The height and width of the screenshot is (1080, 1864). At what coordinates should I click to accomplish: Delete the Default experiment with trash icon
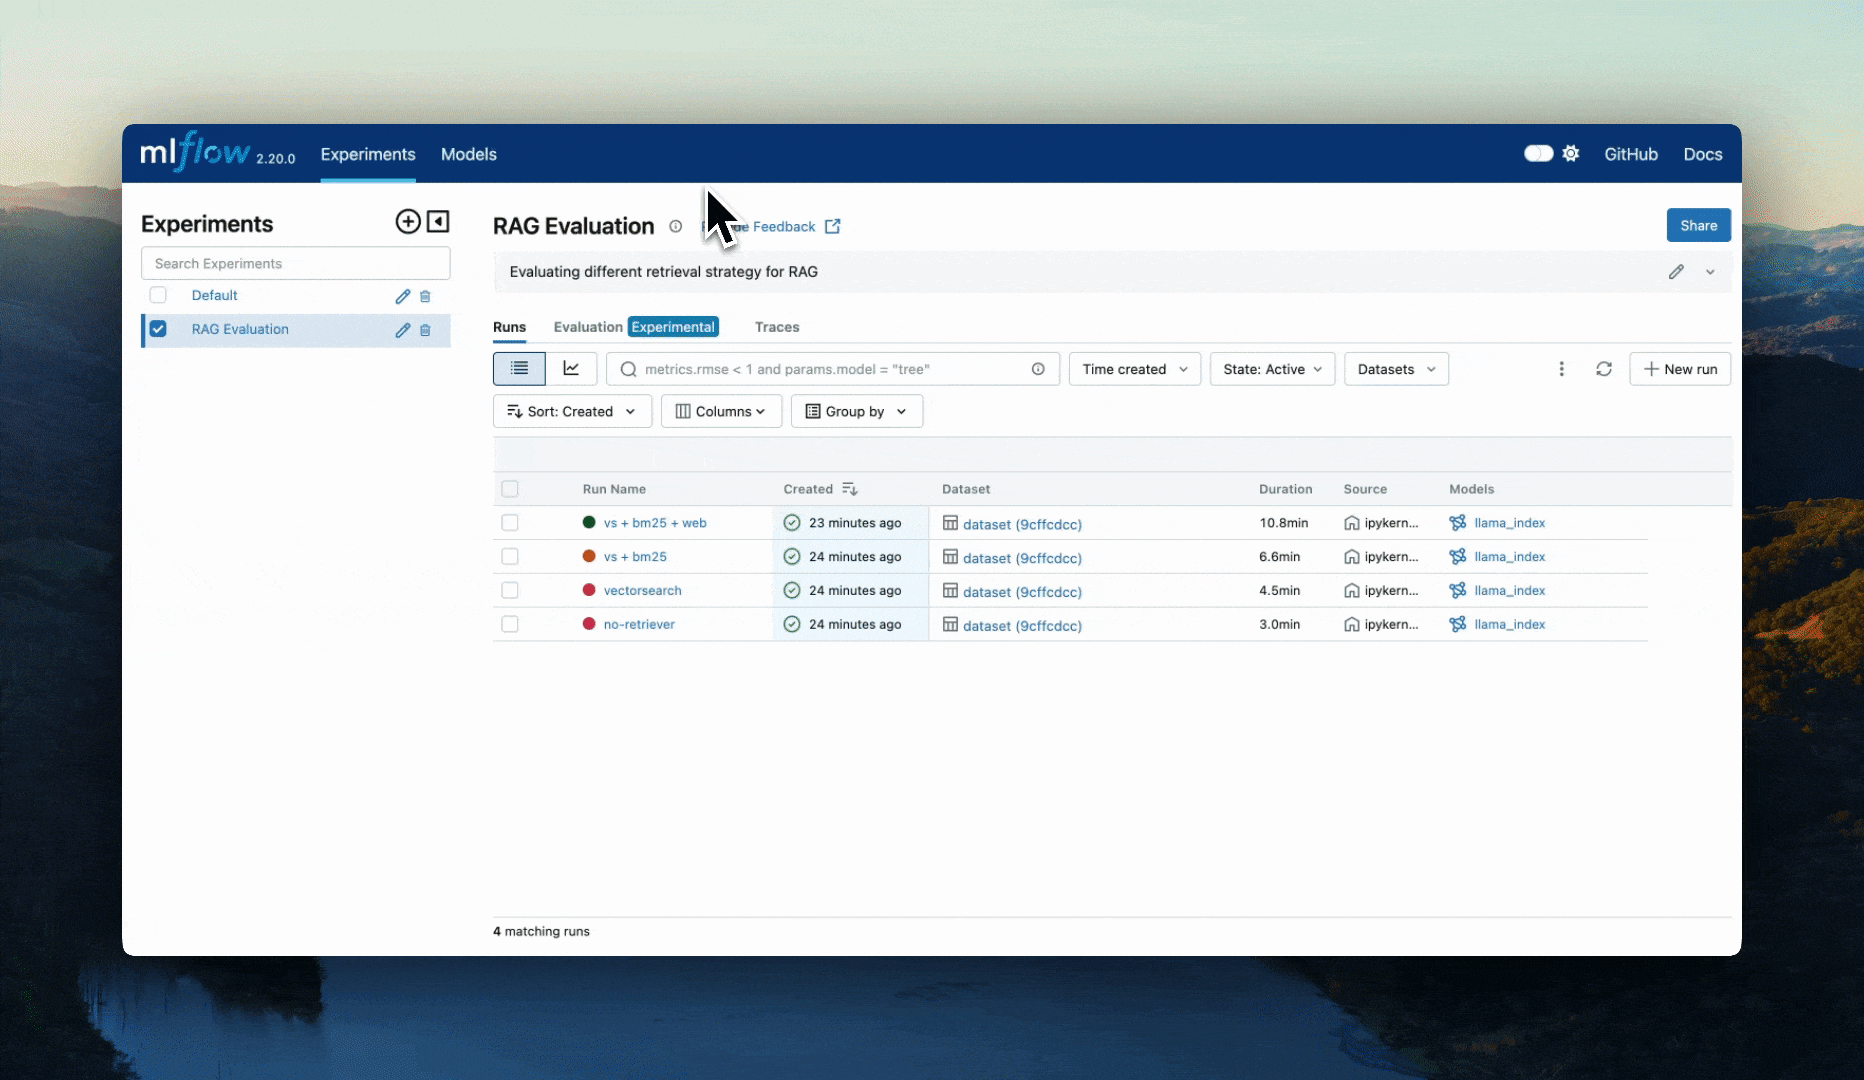425,297
